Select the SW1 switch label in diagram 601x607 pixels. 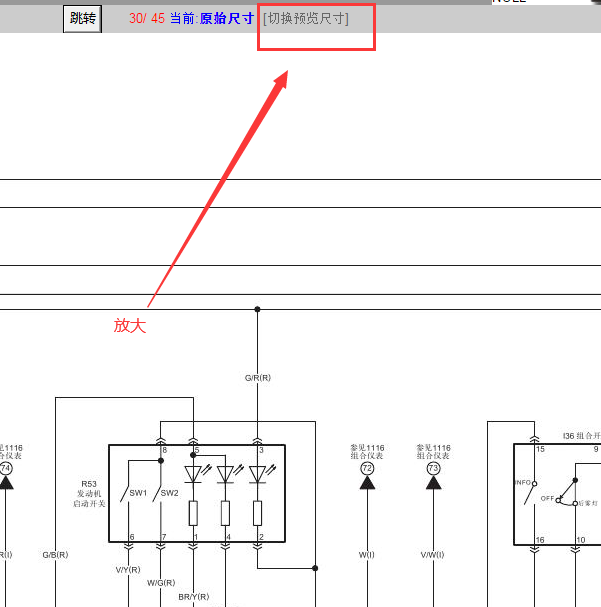pos(138,493)
